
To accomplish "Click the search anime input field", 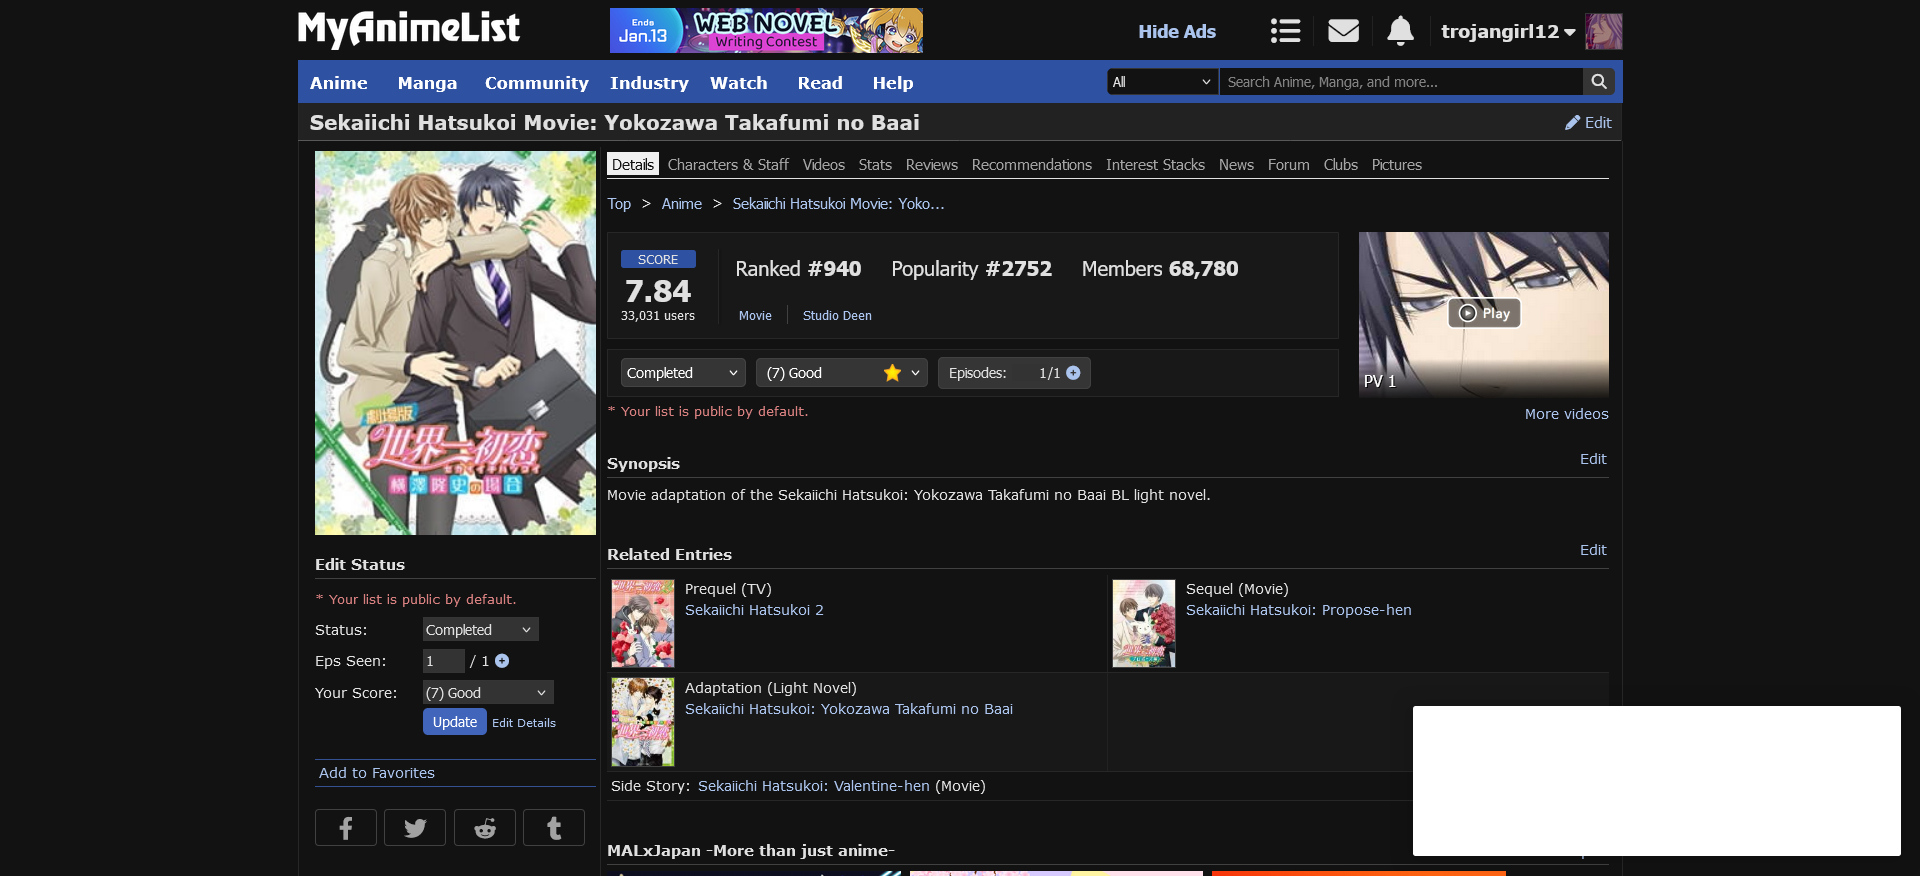I will [1400, 82].
